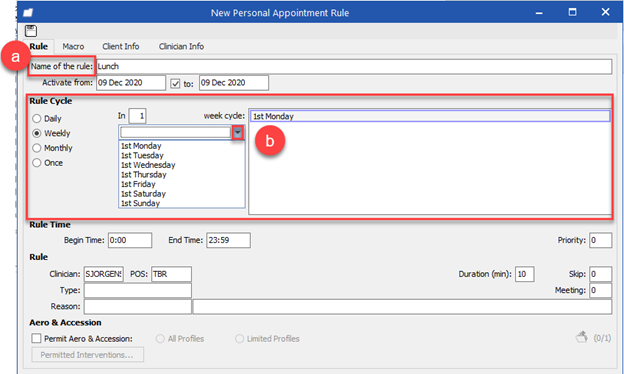The image size is (624, 374).
Task: Click the Permitted Interventions button
Action: [87, 355]
